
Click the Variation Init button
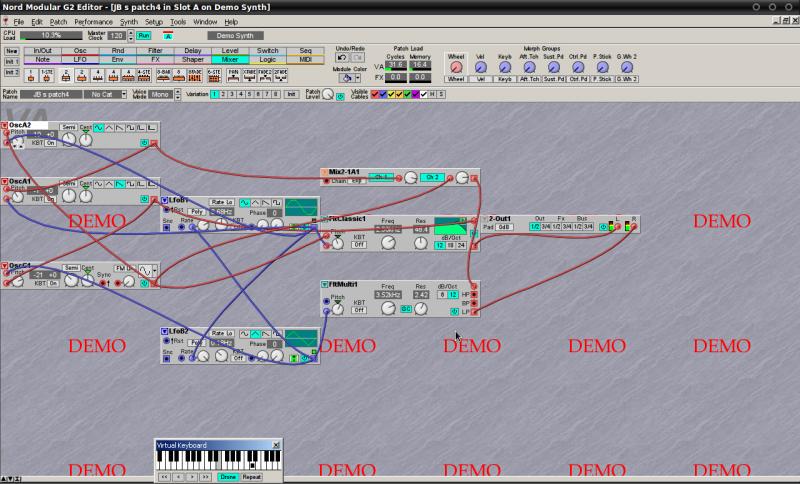291,94
